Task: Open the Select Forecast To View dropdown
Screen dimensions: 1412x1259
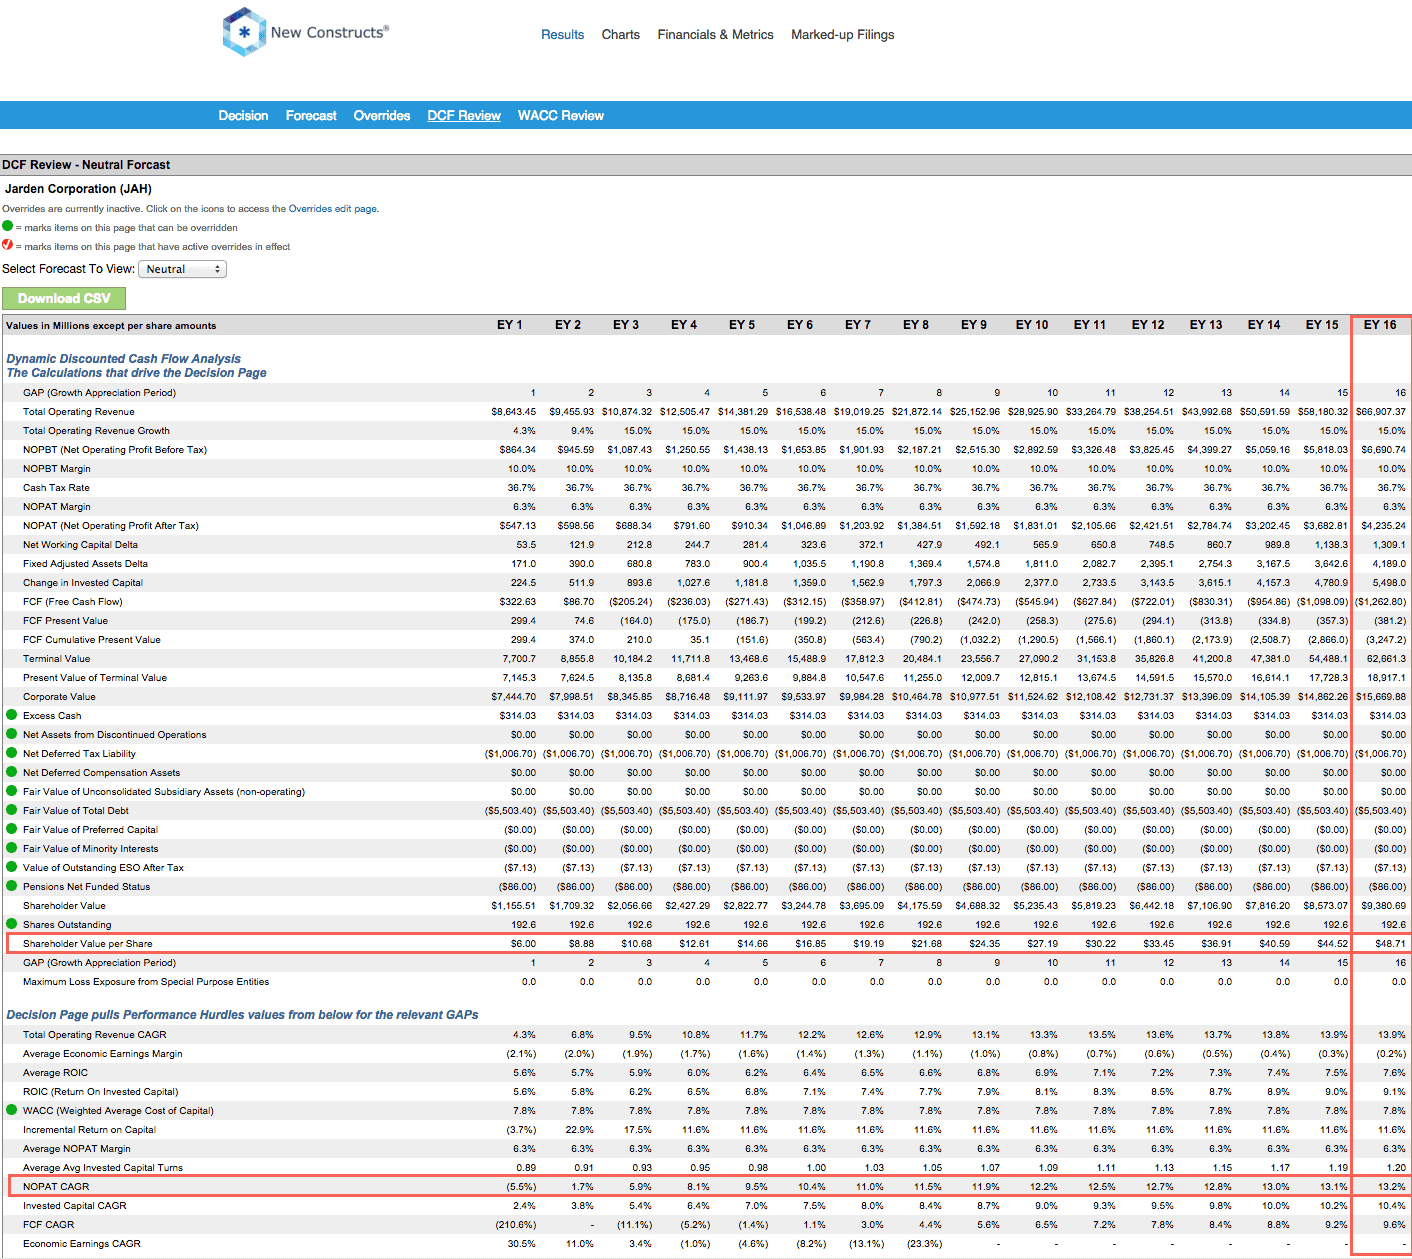Action: click(182, 269)
